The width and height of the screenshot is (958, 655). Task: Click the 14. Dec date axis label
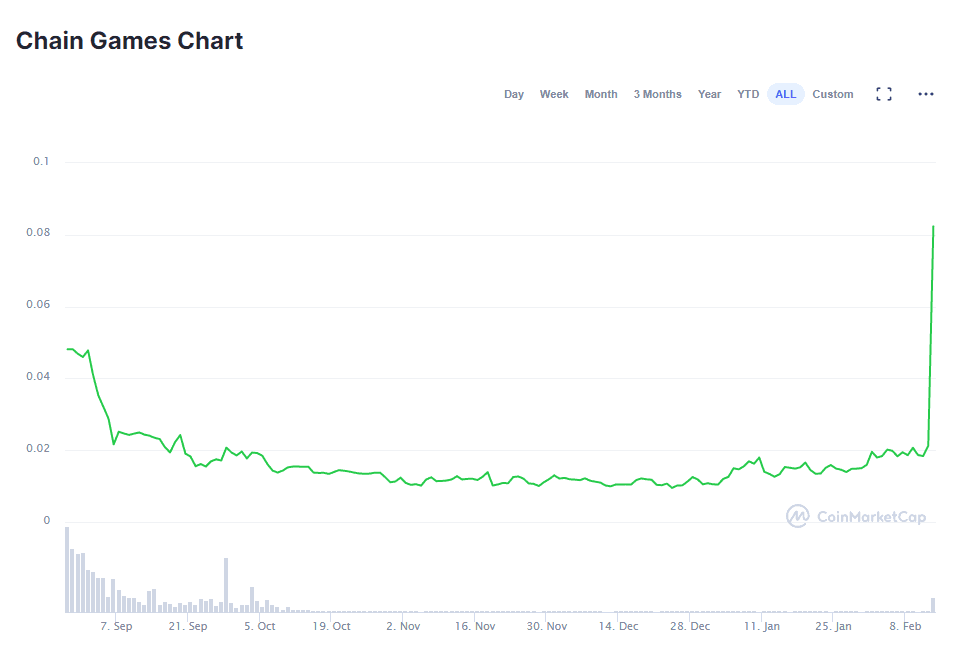tap(619, 627)
